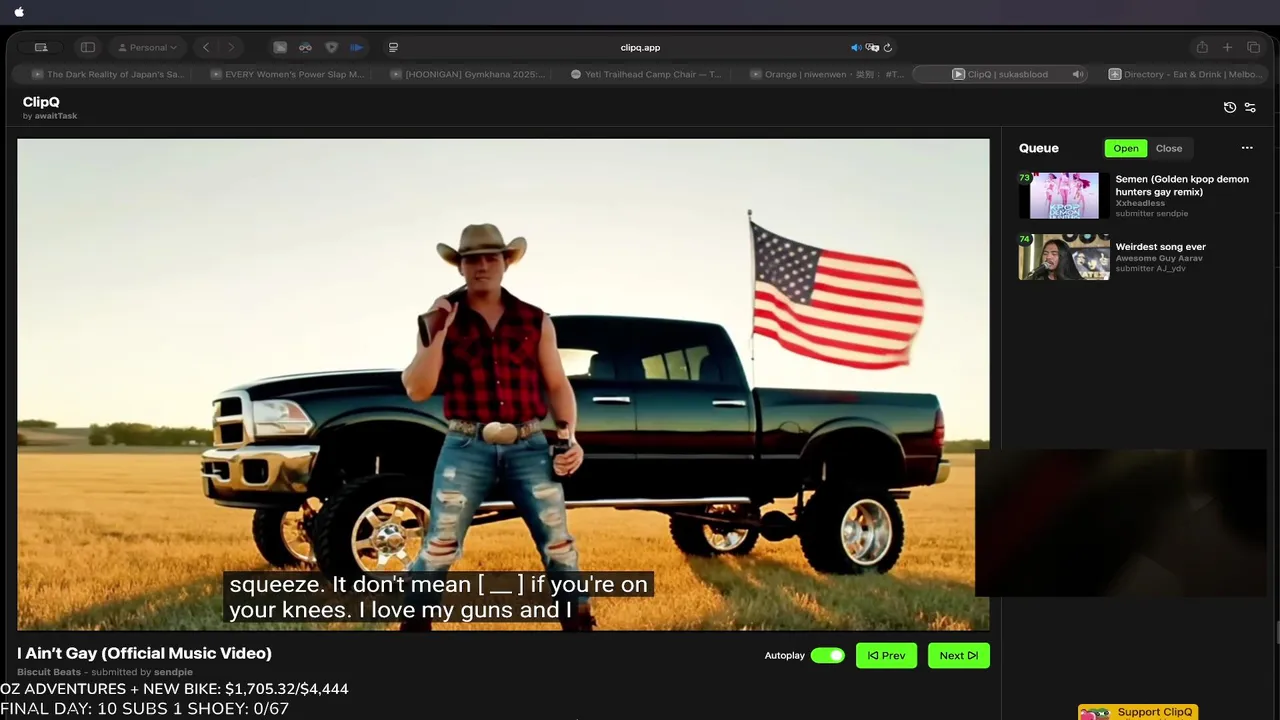Viewport: 1280px width, 720px height.
Task: Mute audio via the address bar speaker icon
Action: pyautogui.click(x=856, y=47)
